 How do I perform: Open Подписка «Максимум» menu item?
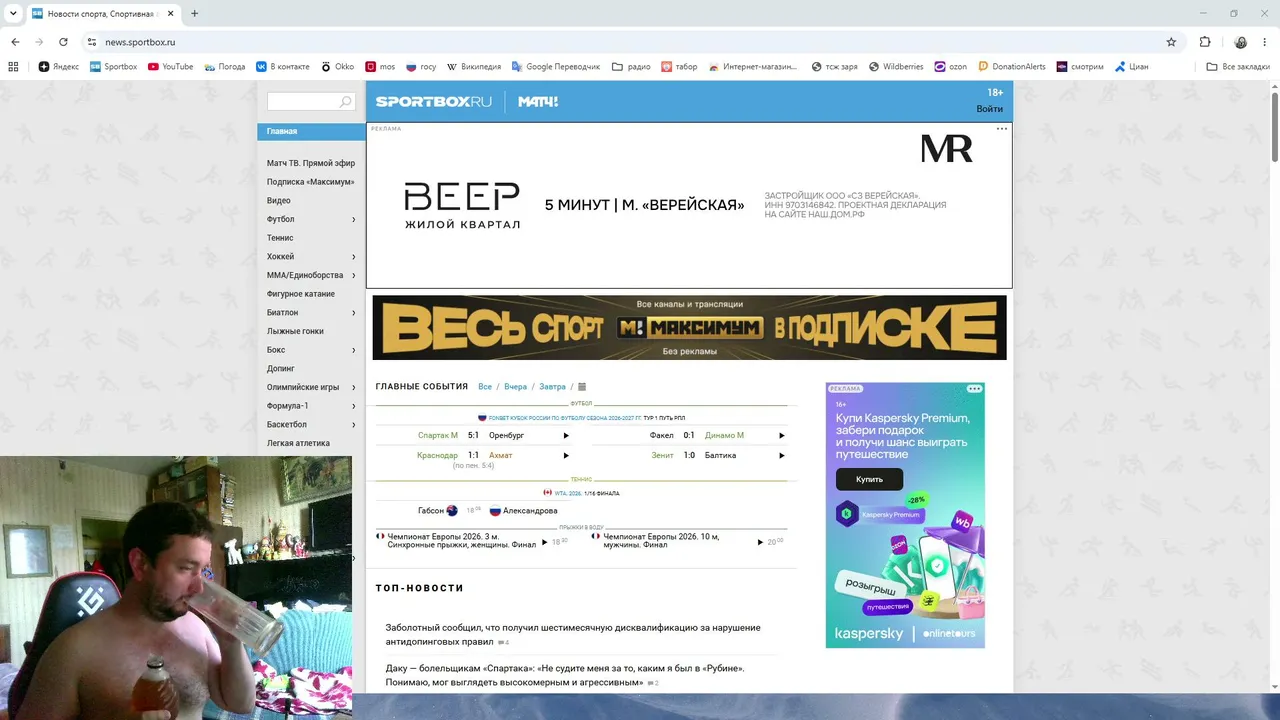(x=311, y=182)
